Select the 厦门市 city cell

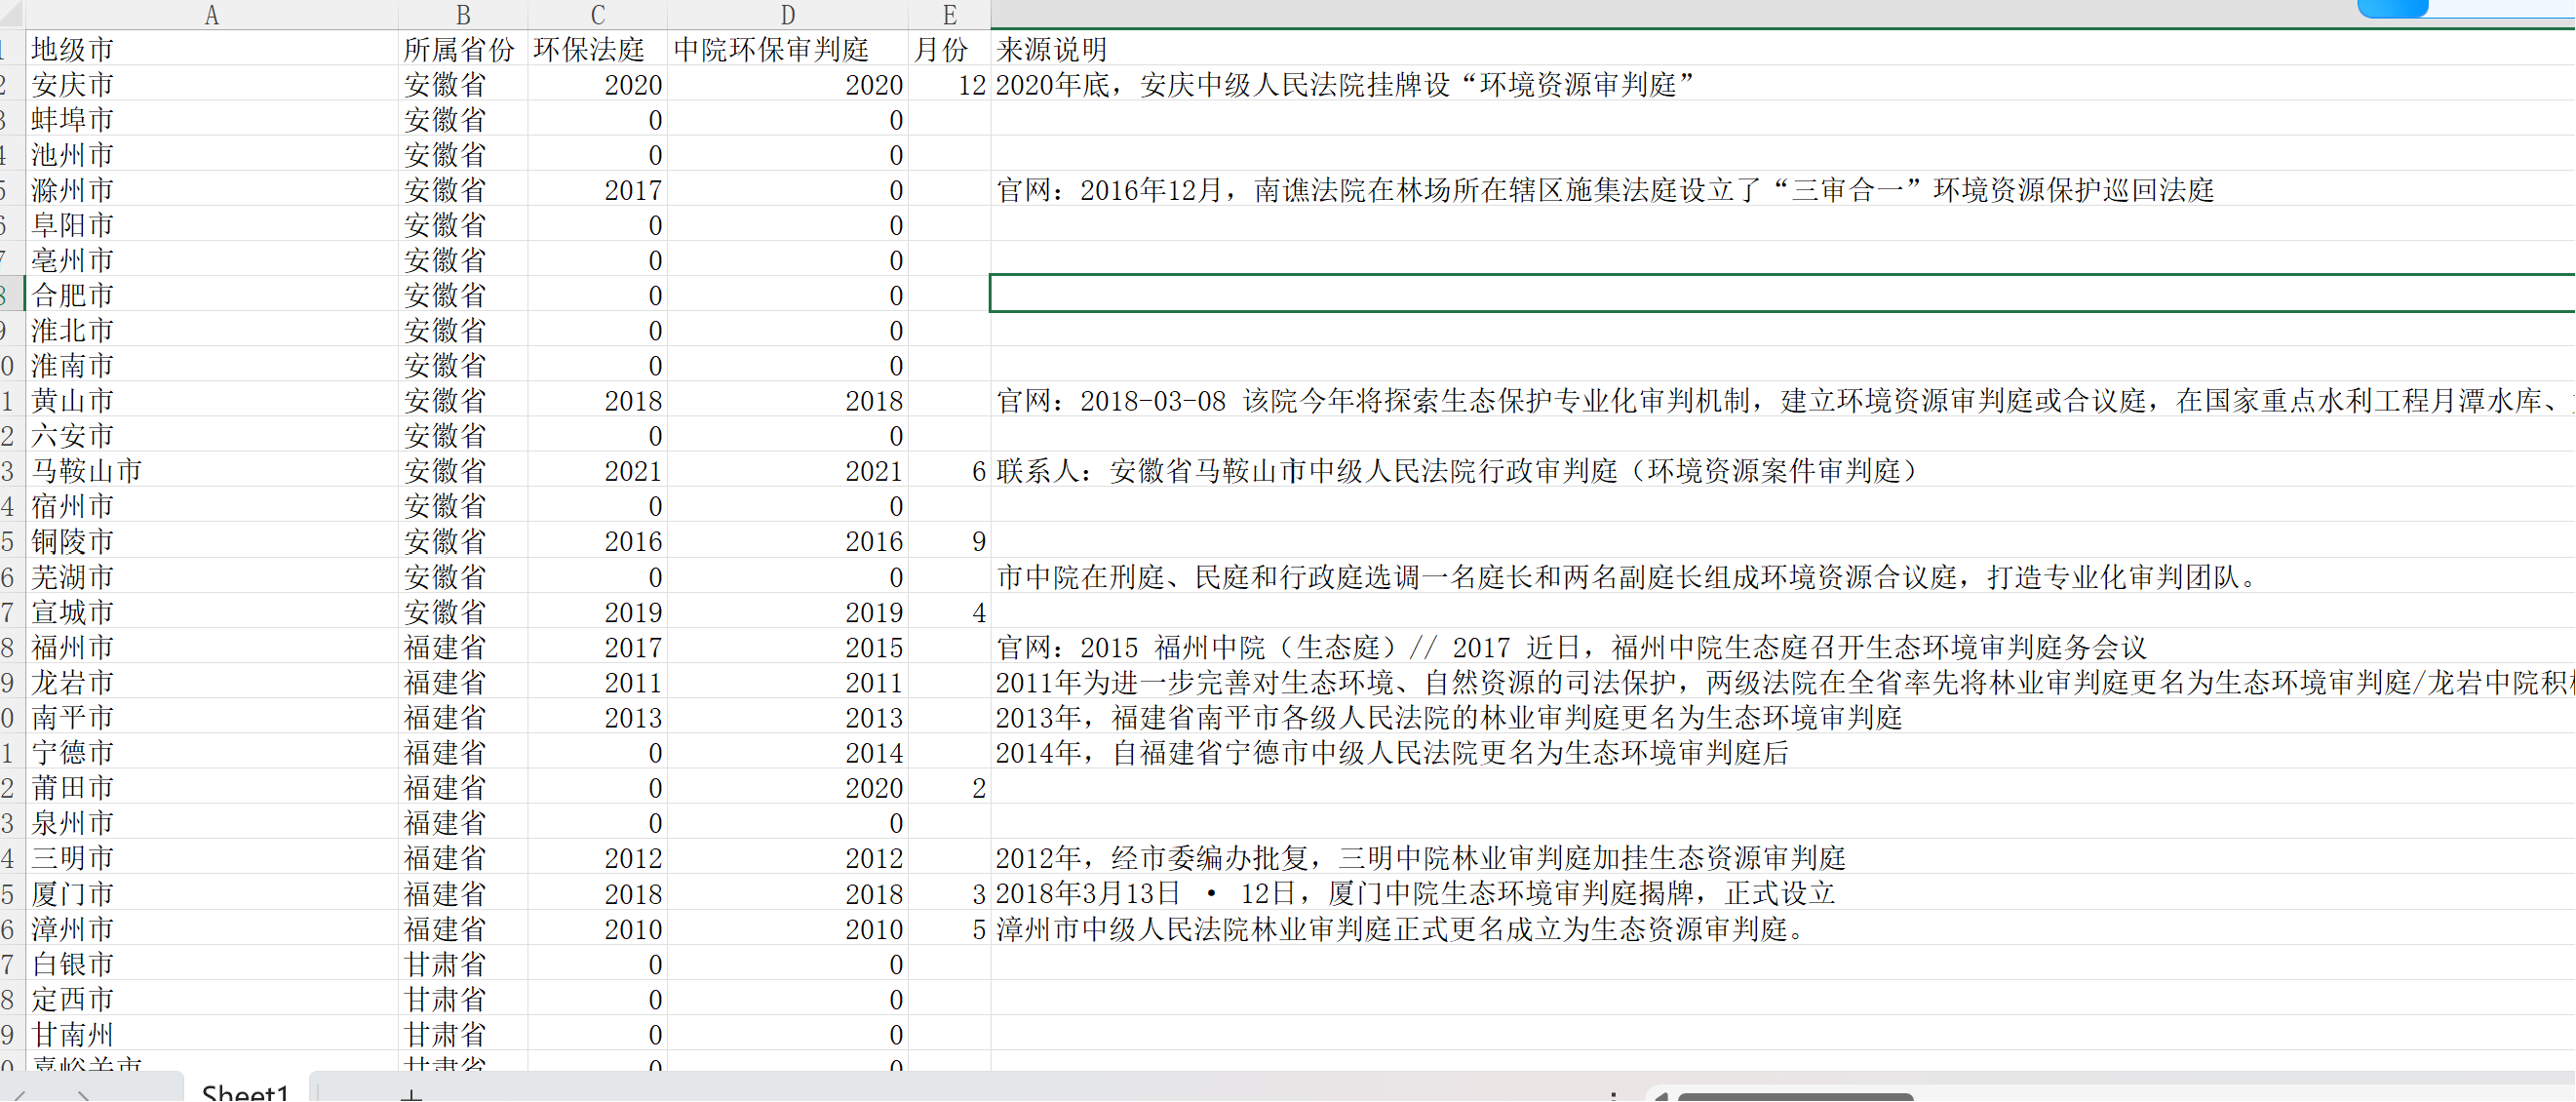pyautogui.click(x=72, y=894)
